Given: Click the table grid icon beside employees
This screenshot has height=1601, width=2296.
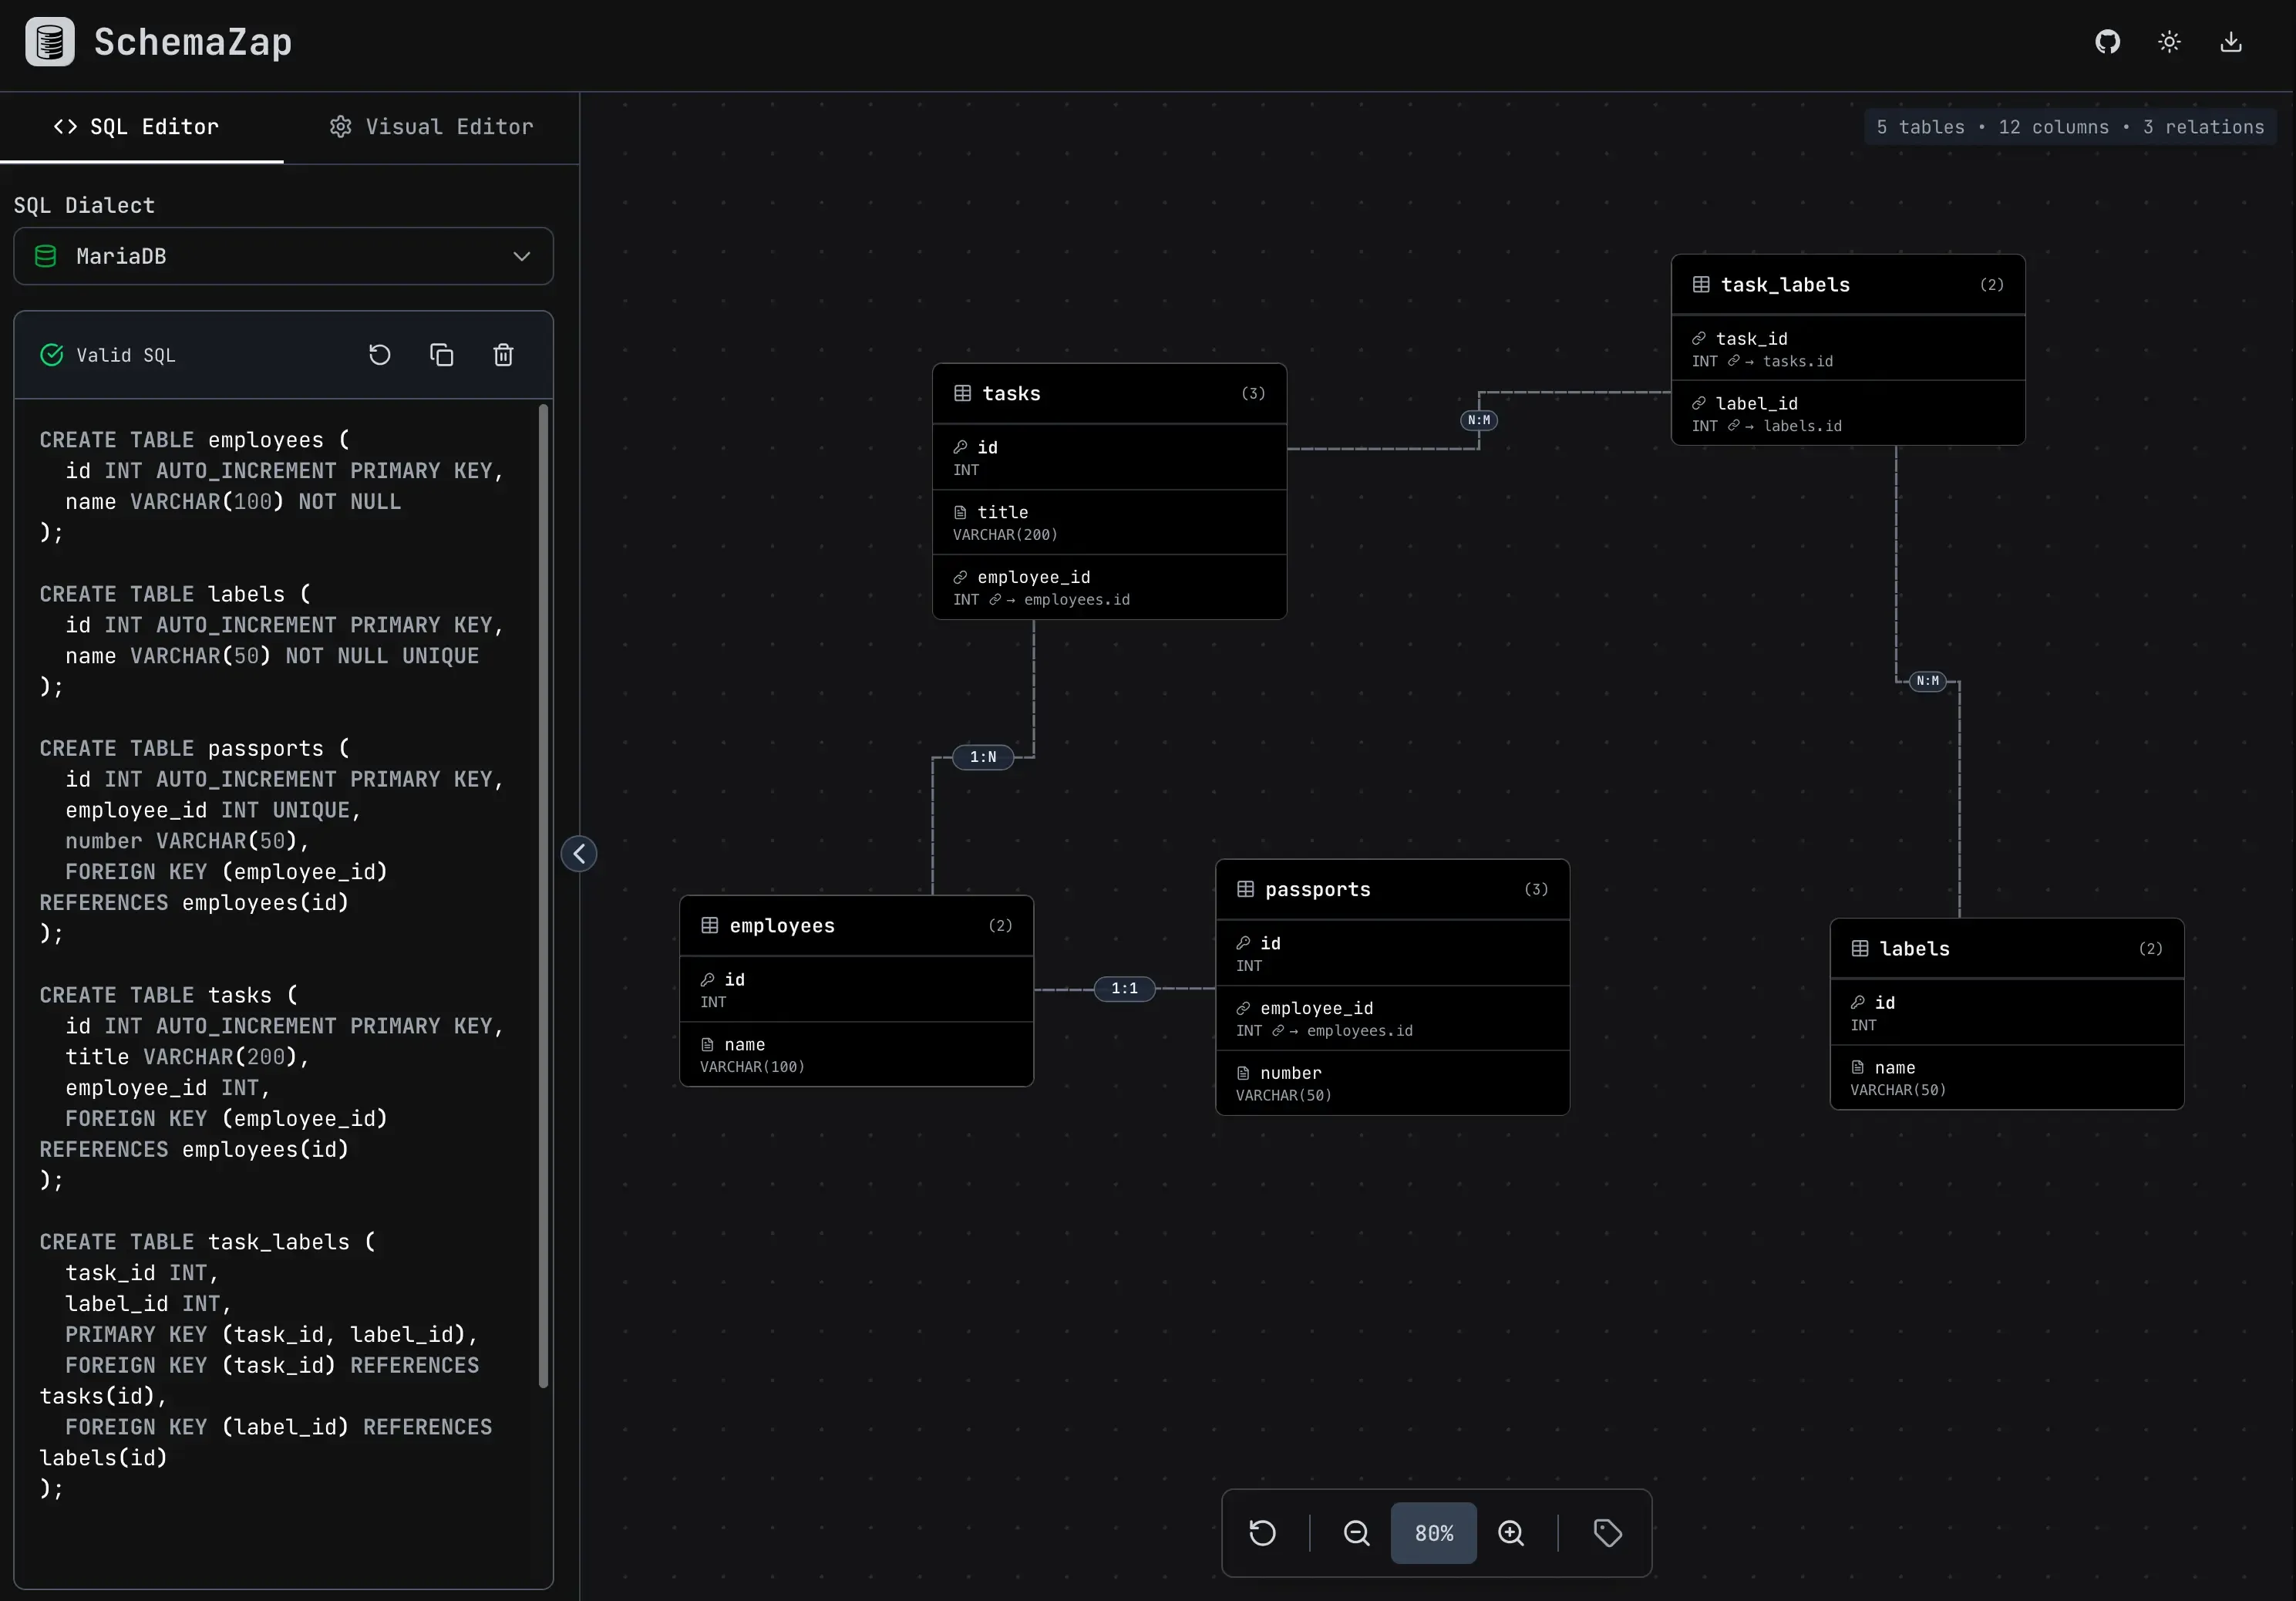Looking at the screenshot, I should (709, 926).
